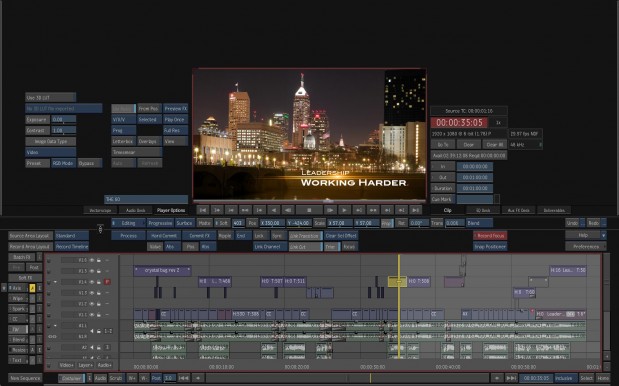
Task: Open the Blend mode dropdown
Action: click(x=480, y=223)
